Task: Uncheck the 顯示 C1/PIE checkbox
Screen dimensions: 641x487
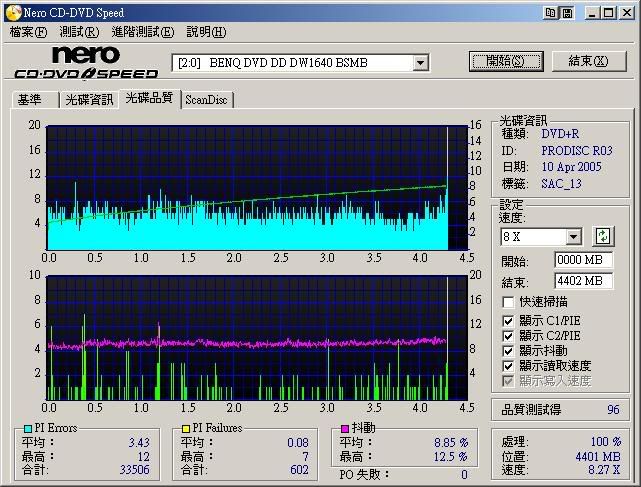Action: tap(509, 321)
